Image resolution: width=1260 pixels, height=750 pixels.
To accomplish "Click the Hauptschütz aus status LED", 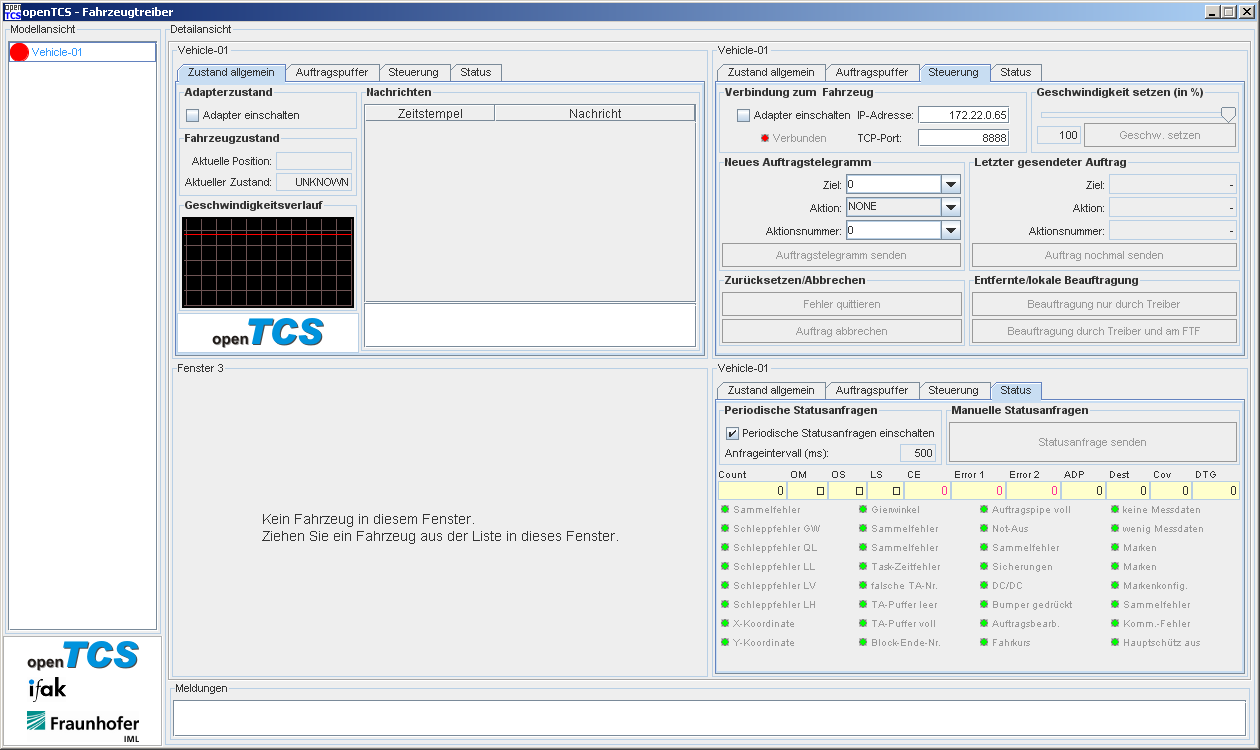I will pos(1115,643).
